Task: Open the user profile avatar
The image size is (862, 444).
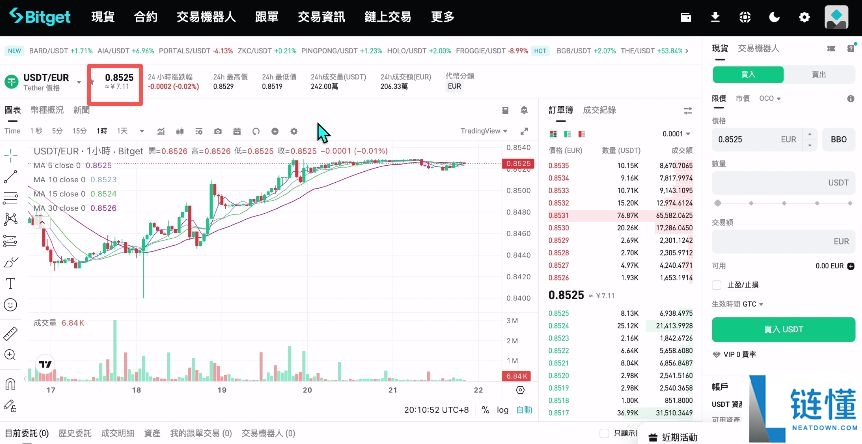Action: click(x=836, y=17)
